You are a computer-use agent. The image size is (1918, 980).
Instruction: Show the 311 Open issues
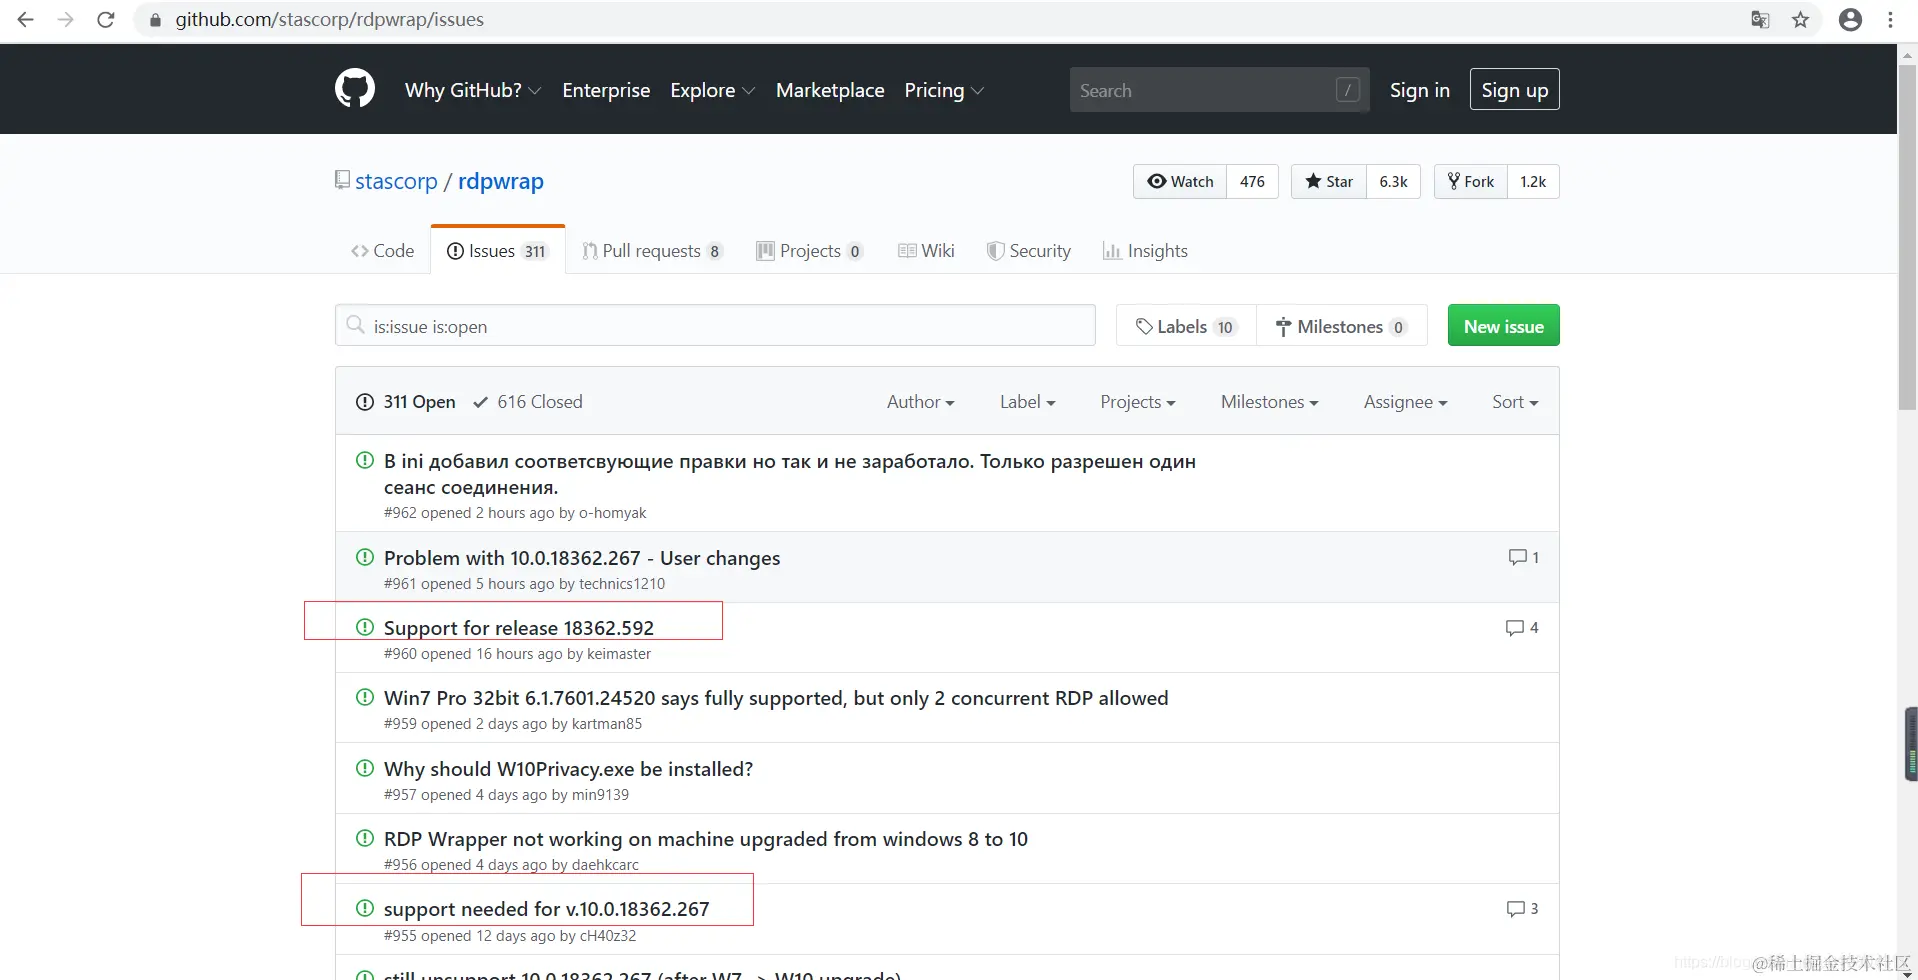pos(406,402)
